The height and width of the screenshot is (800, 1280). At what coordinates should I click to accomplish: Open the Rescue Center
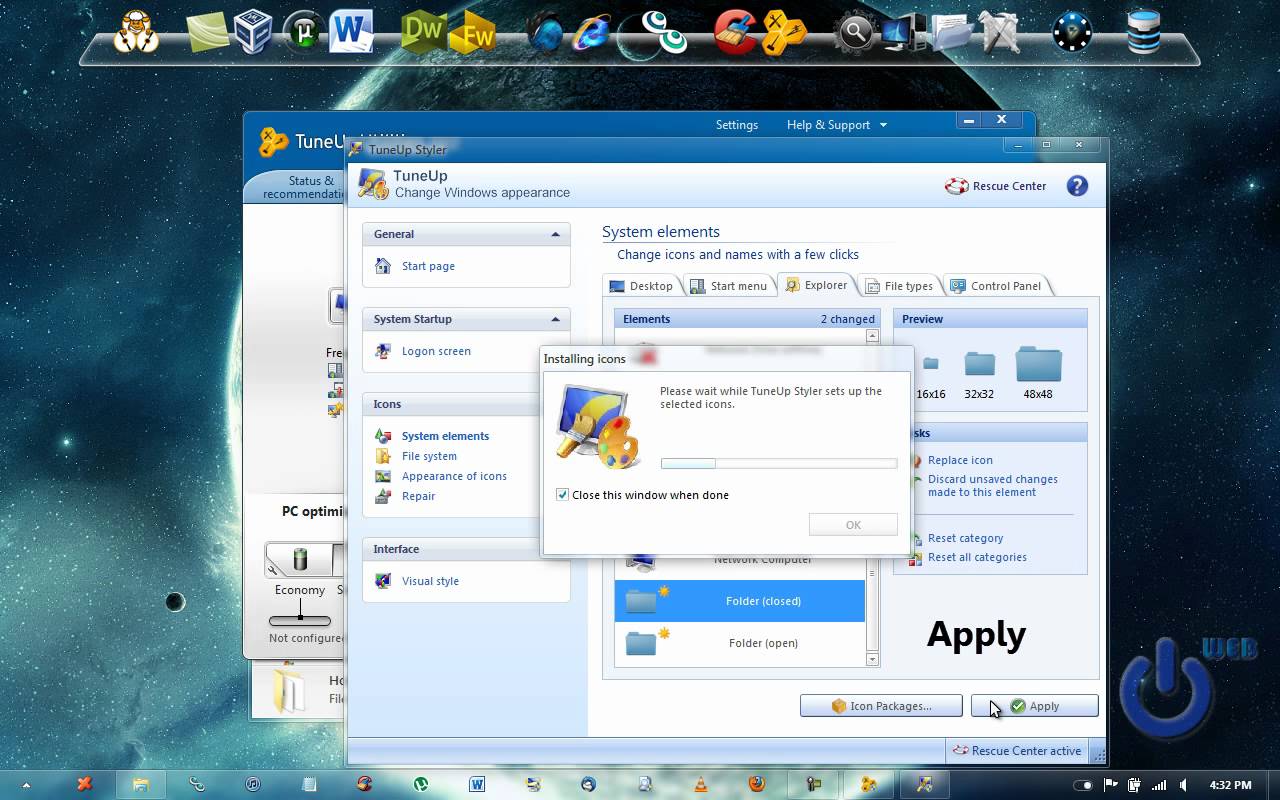click(996, 186)
